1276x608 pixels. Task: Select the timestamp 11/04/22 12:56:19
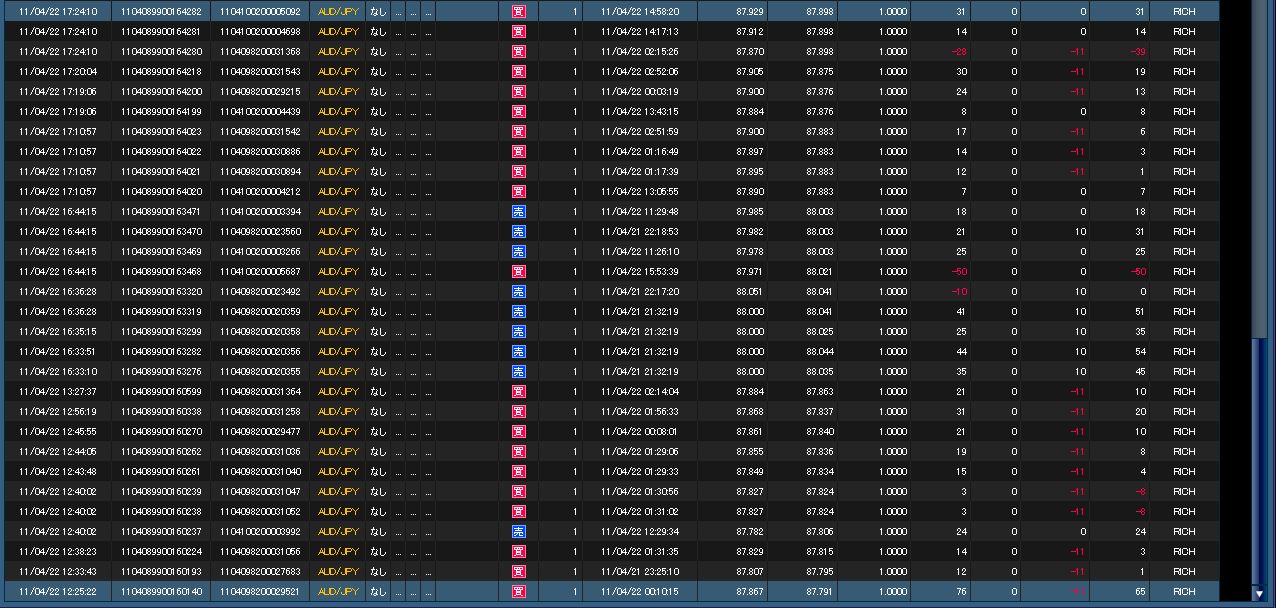coord(58,412)
